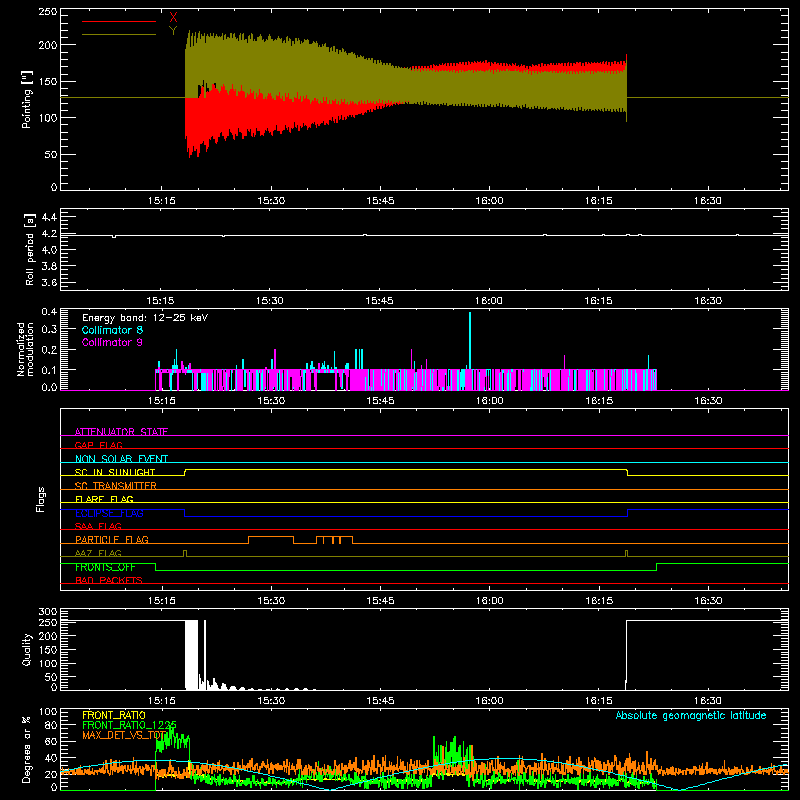
Task: Select the GAP_FLAG label
Action: (x=98, y=445)
